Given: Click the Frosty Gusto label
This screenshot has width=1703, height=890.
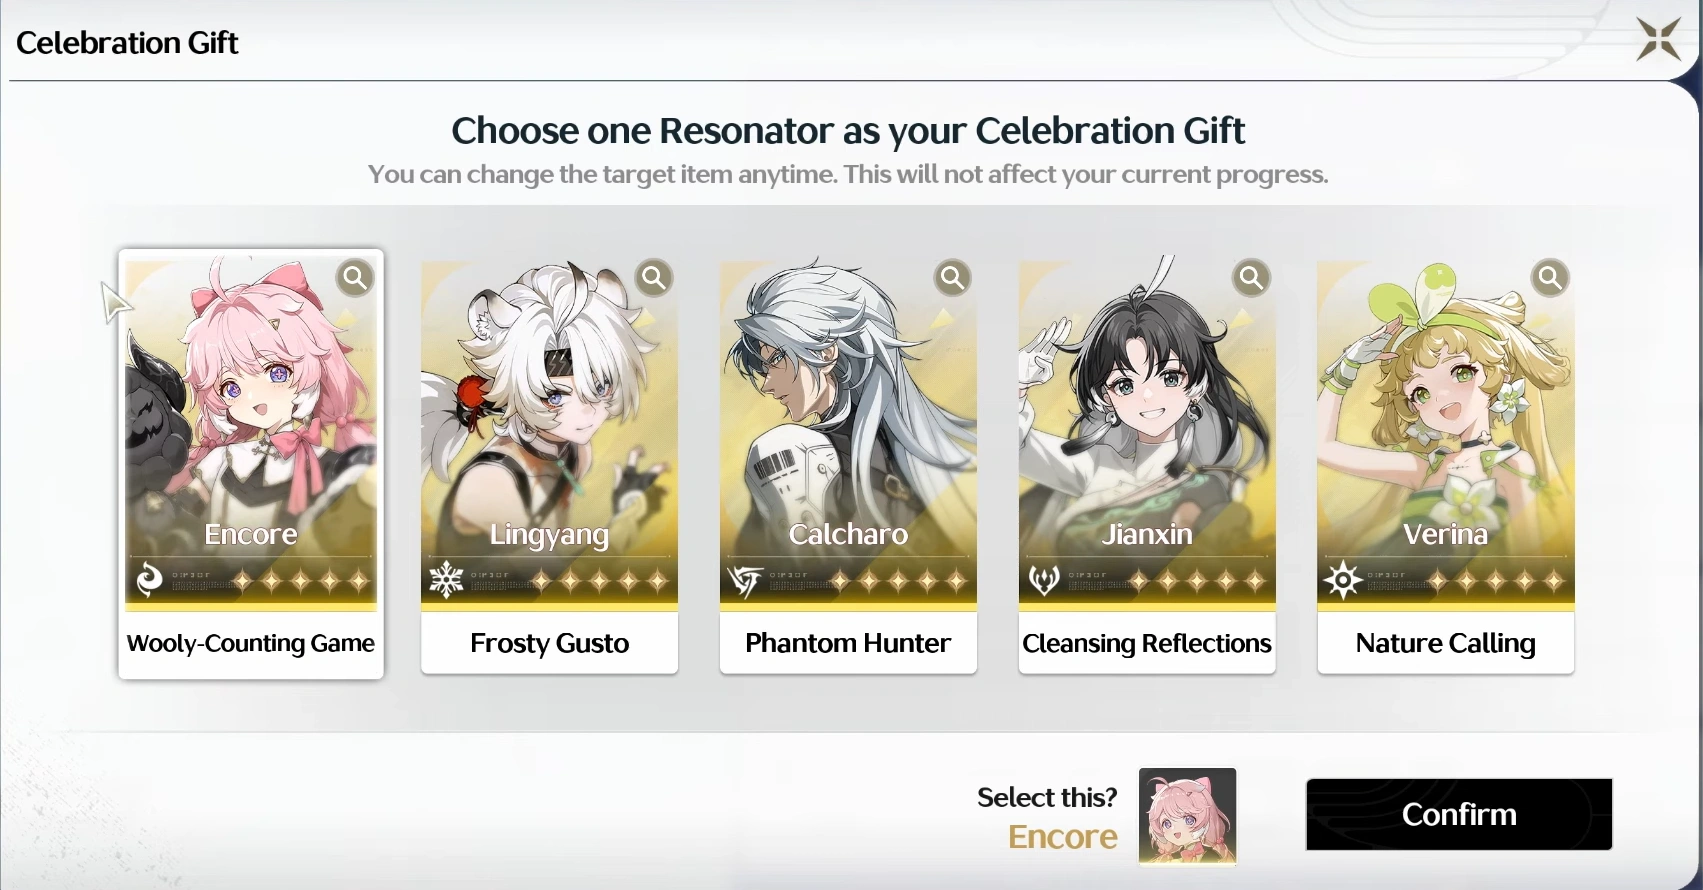Looking at the screenshot, I should pos(549,643).
